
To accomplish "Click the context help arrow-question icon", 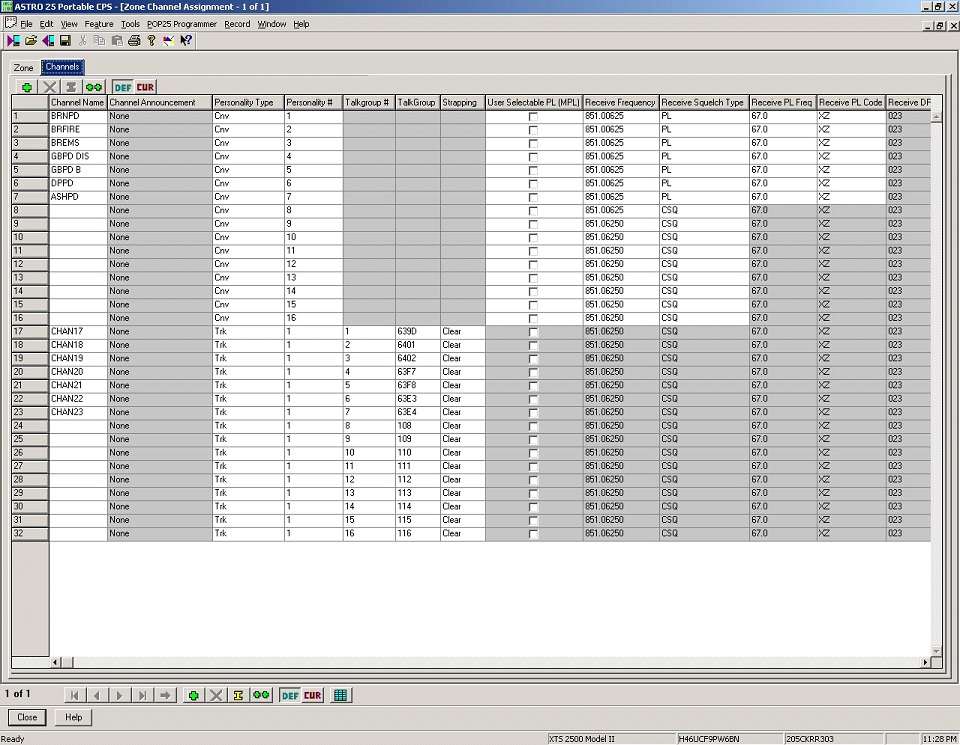I will pos(186,40).
